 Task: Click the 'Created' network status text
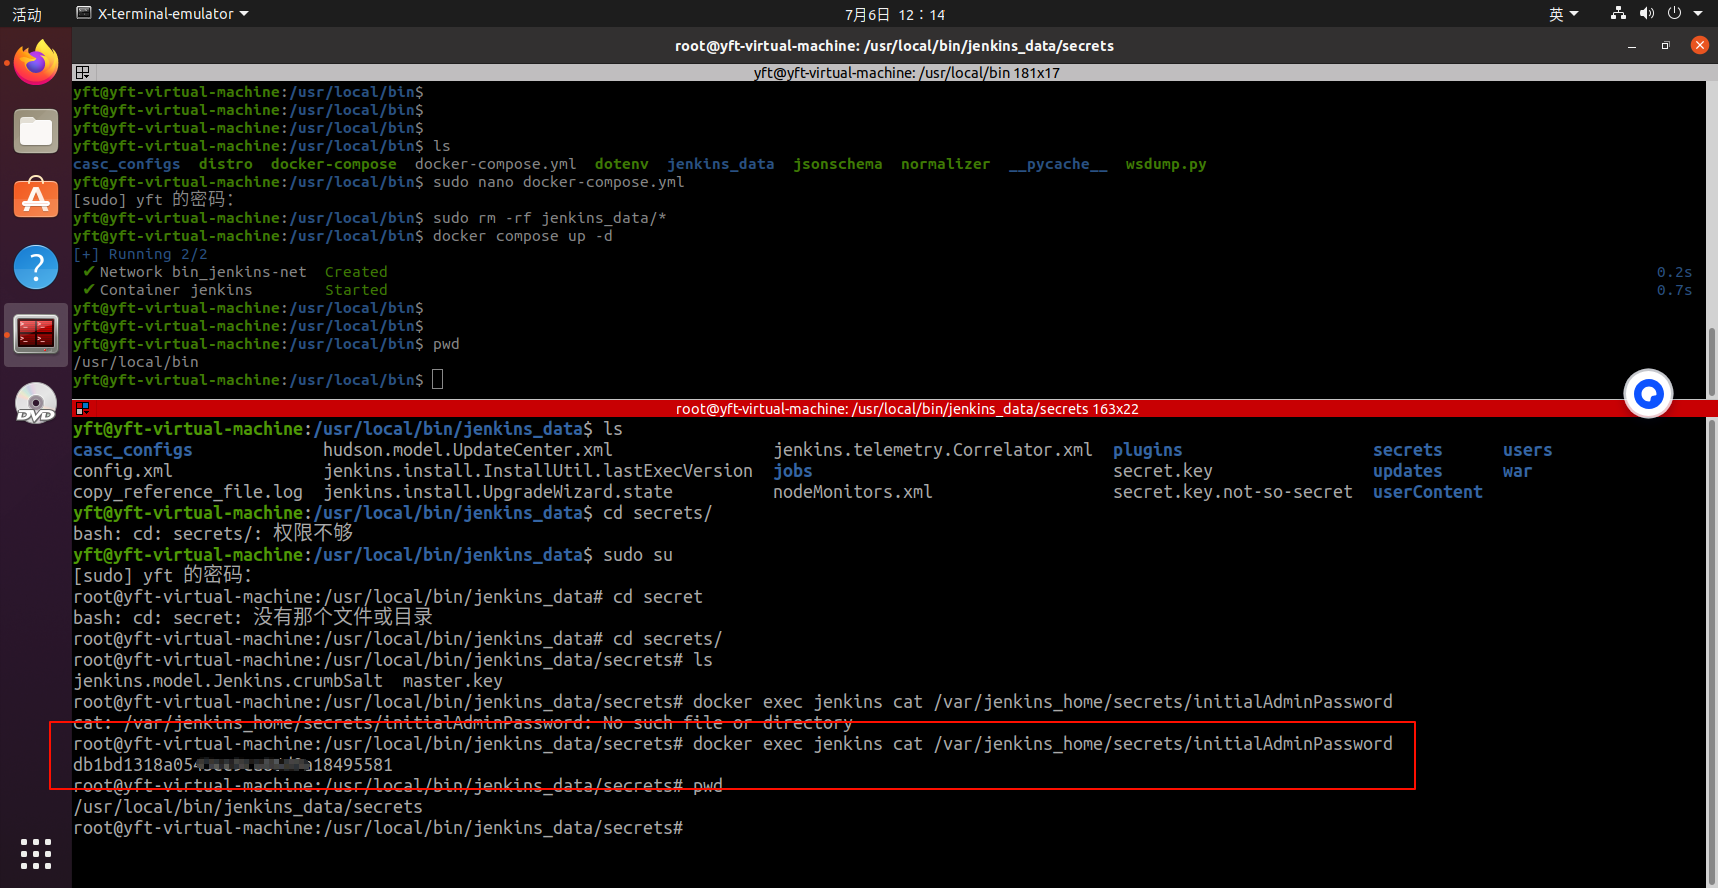click(x=356, y=272)
